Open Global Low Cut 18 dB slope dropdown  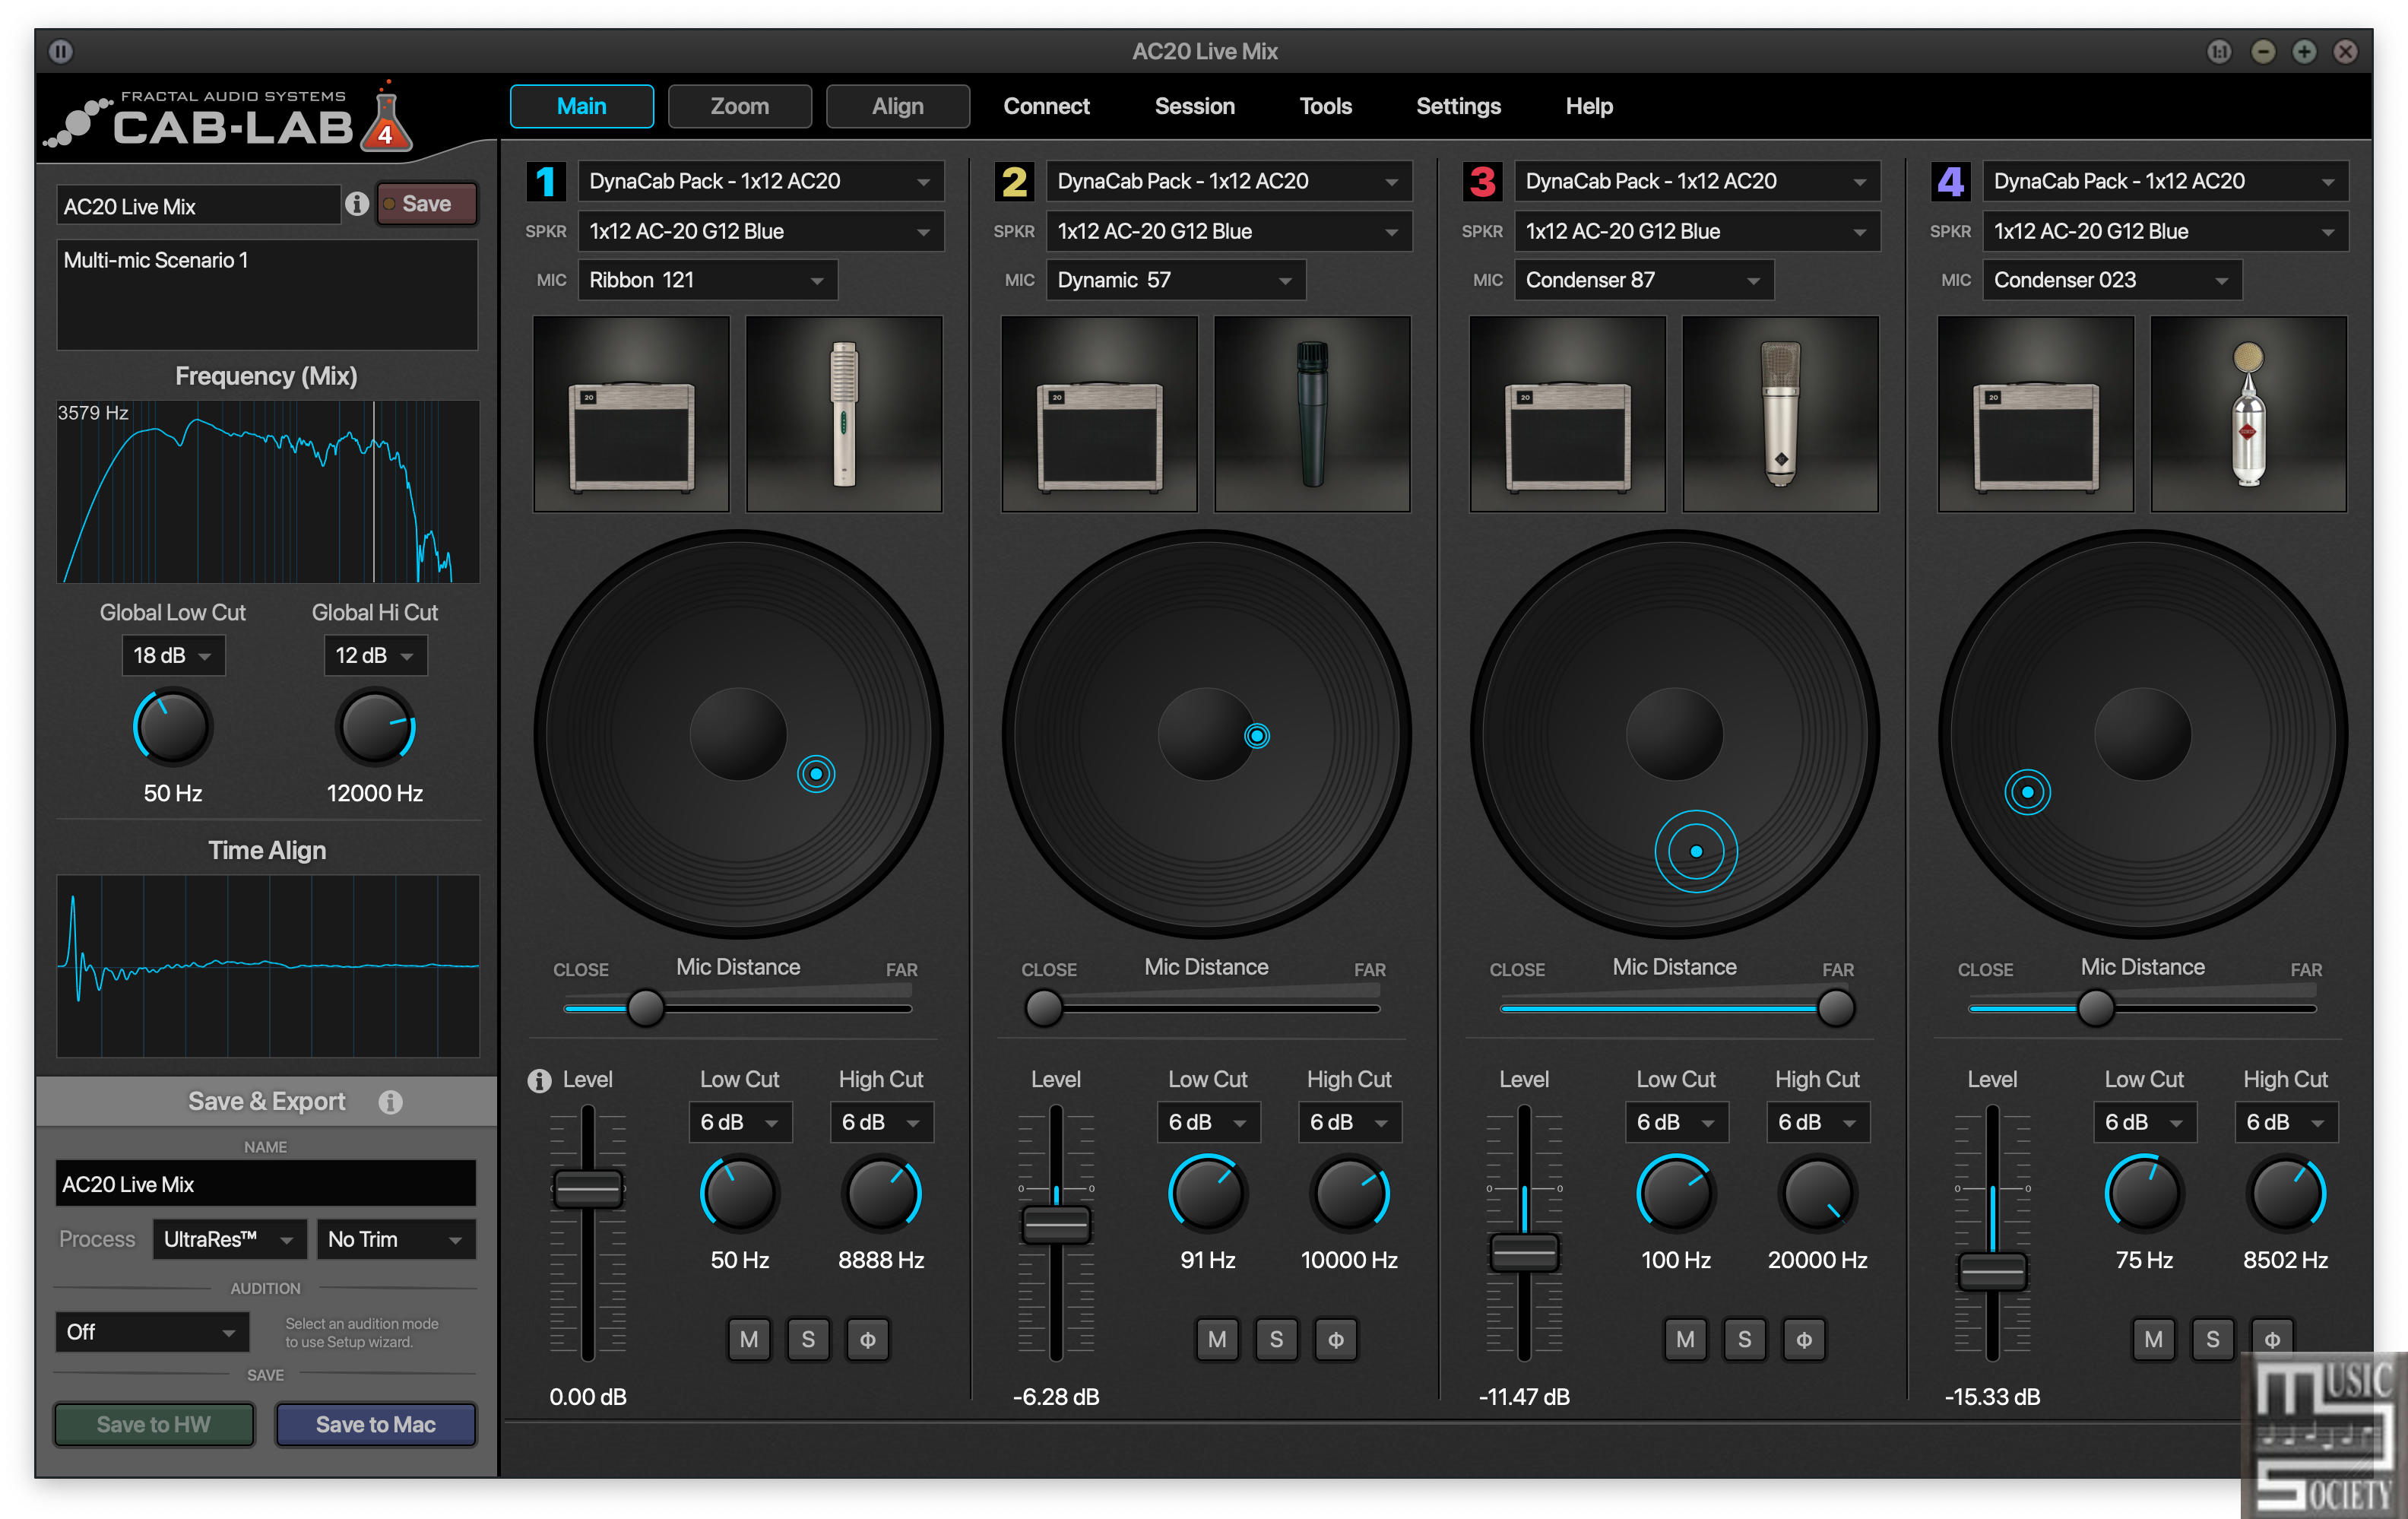coord(173,656)
